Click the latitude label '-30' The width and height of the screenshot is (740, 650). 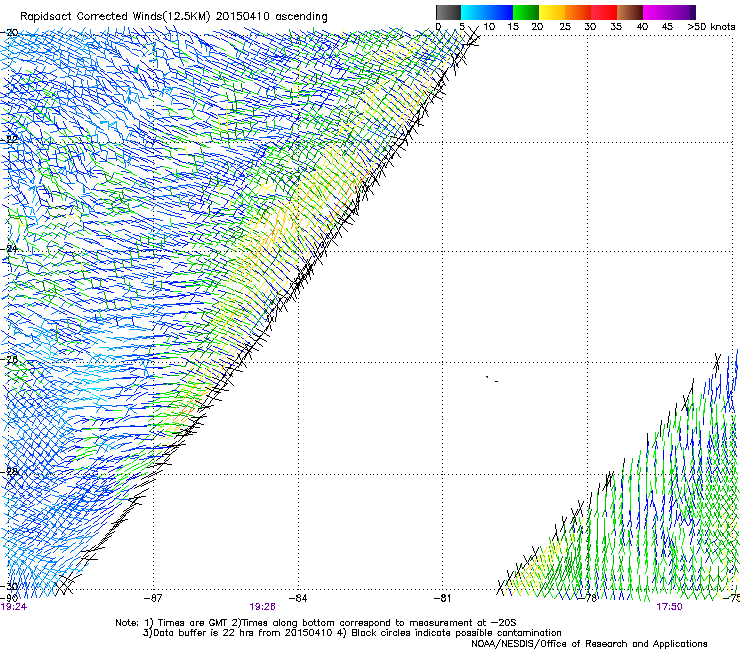tap(10, 586)
